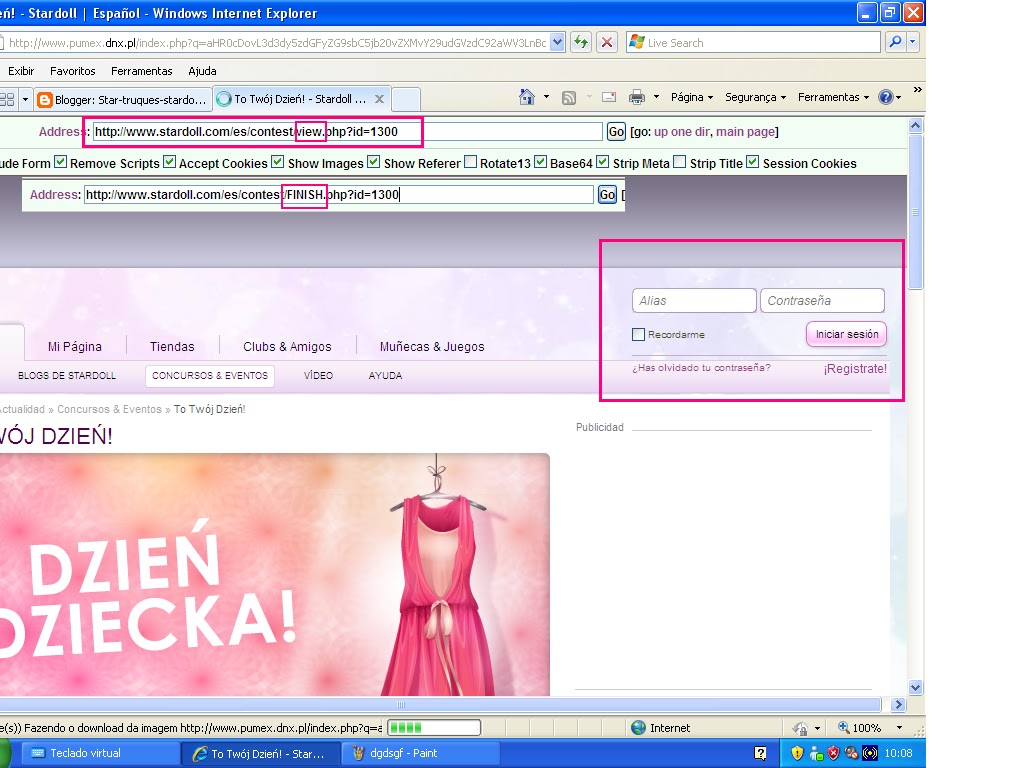Open the Ajuda menu
Image resolution: width=1024 pixels, height=768 pixels.
(x=202, y=71)
